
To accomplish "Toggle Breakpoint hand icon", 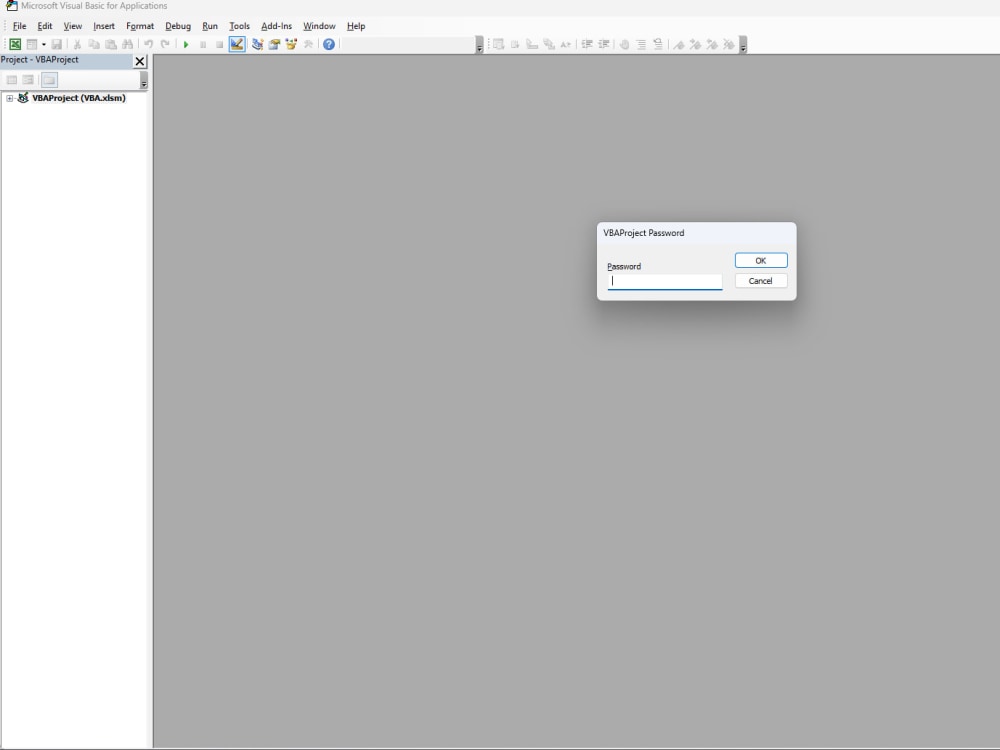I will (x=624, y=44).
